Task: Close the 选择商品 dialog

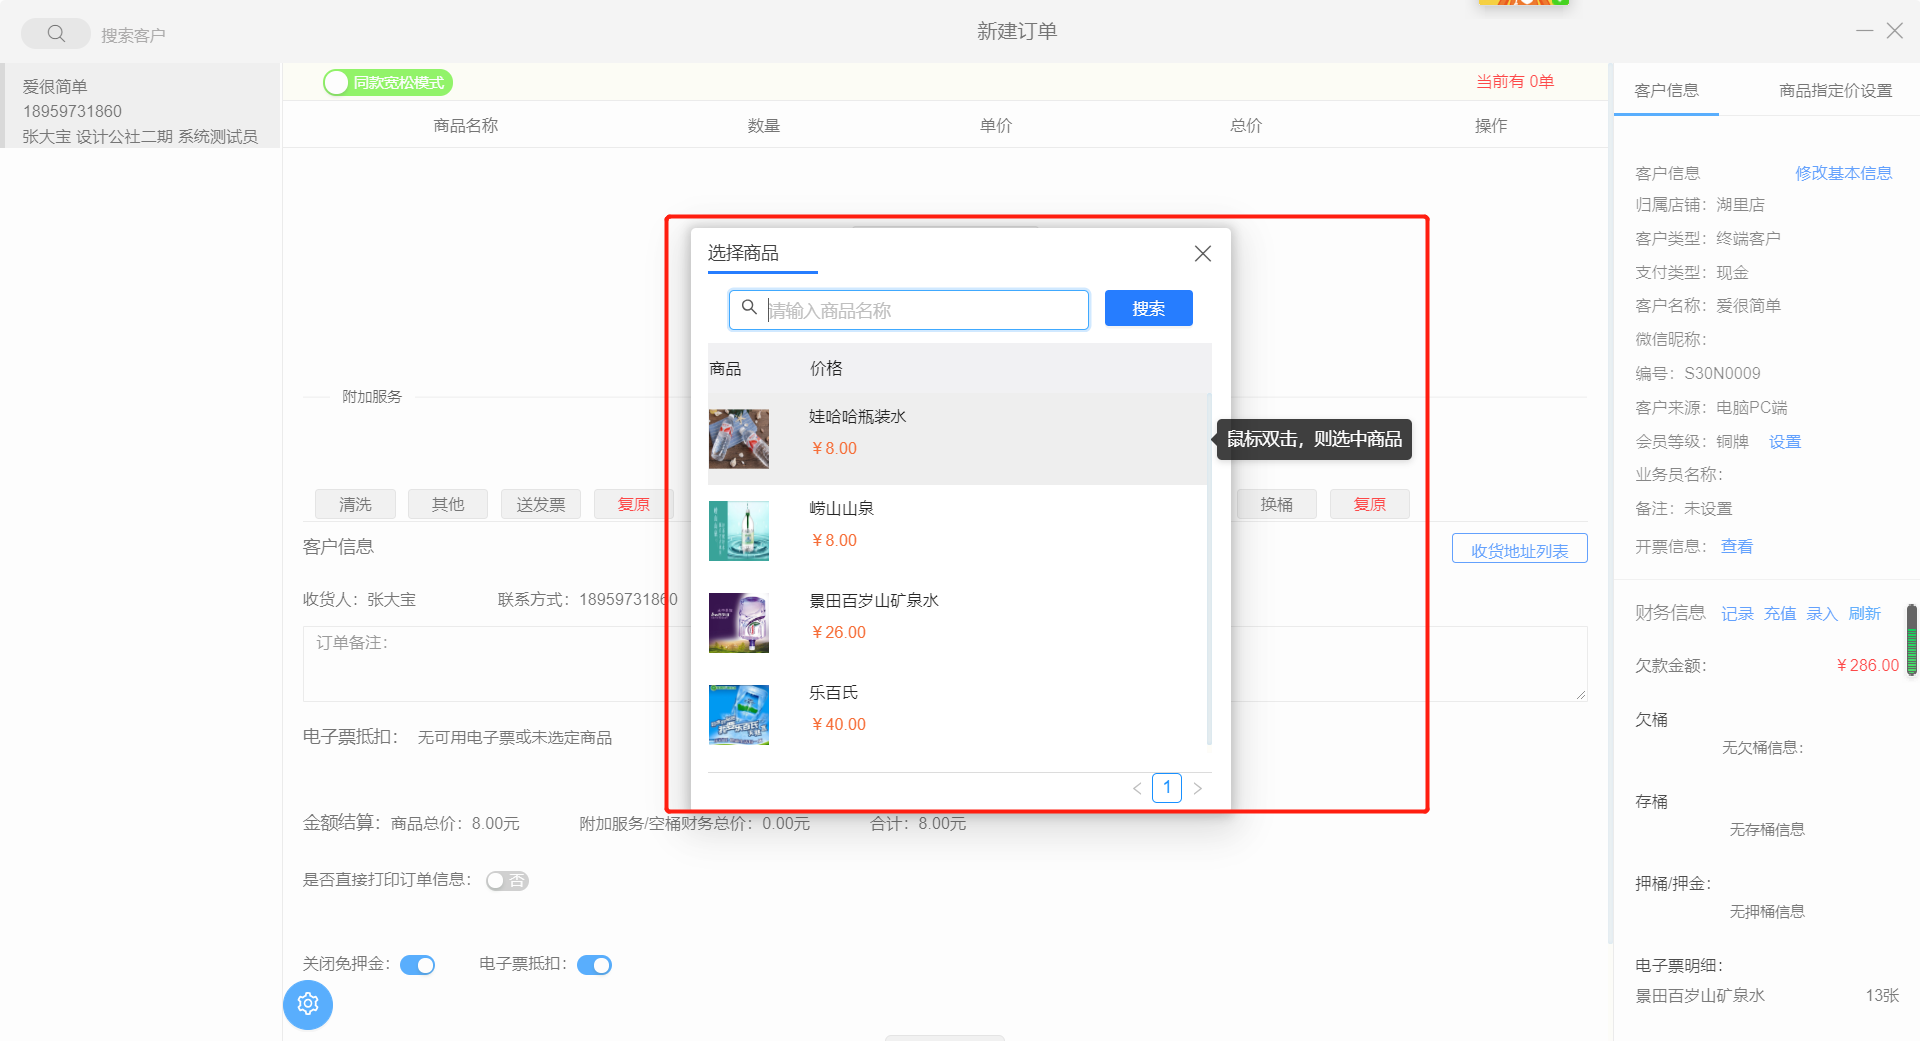Action: tap(1202, 254)
